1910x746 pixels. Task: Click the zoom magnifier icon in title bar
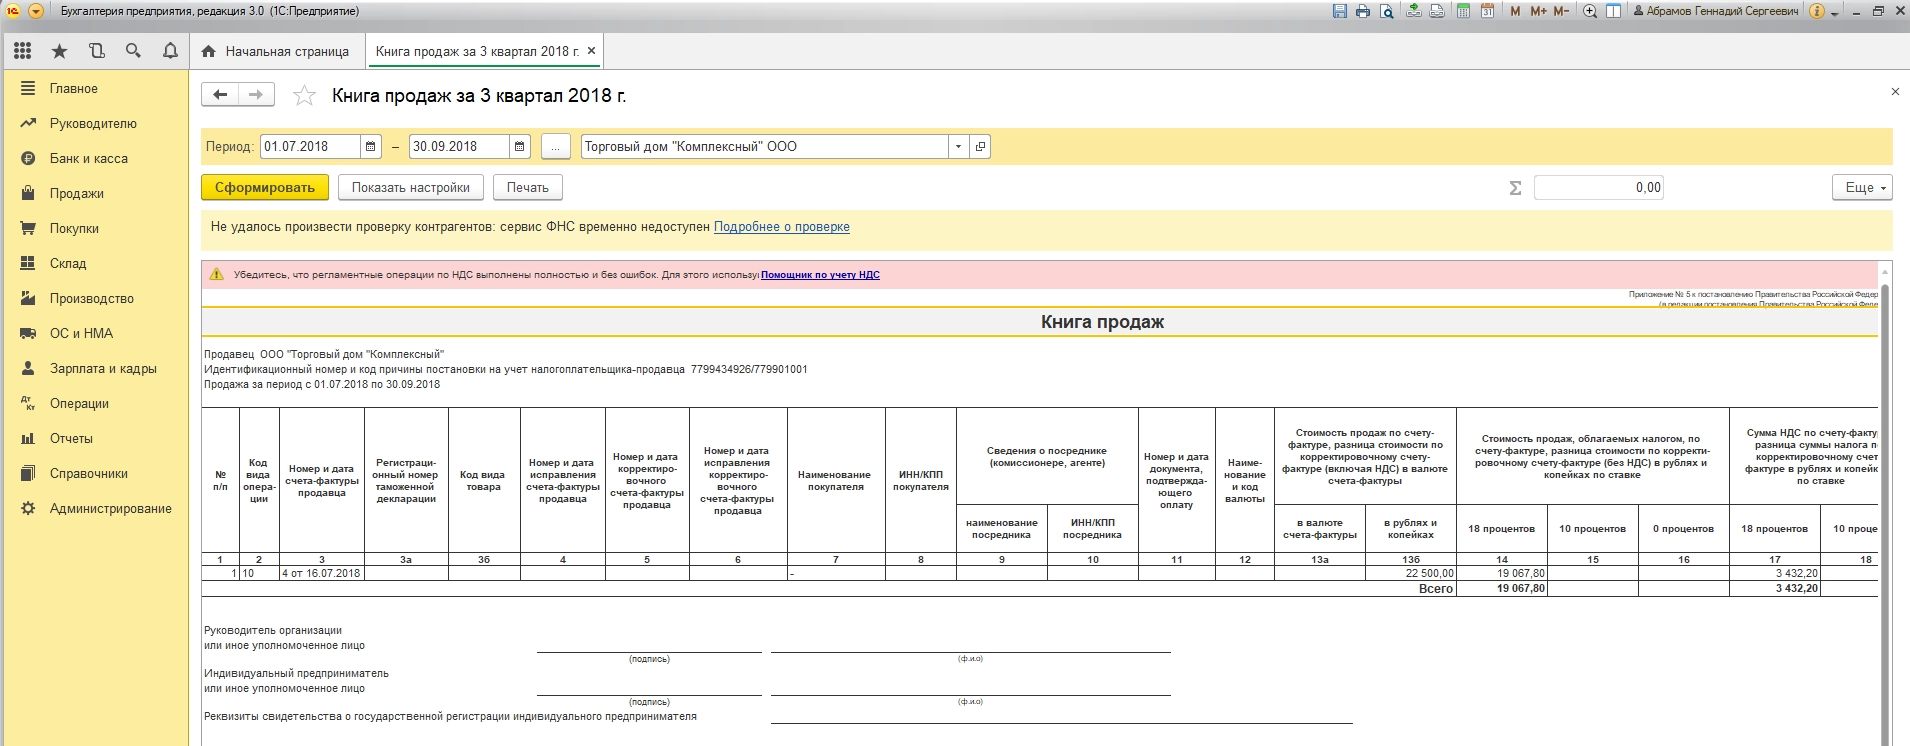coord(1589,11)
